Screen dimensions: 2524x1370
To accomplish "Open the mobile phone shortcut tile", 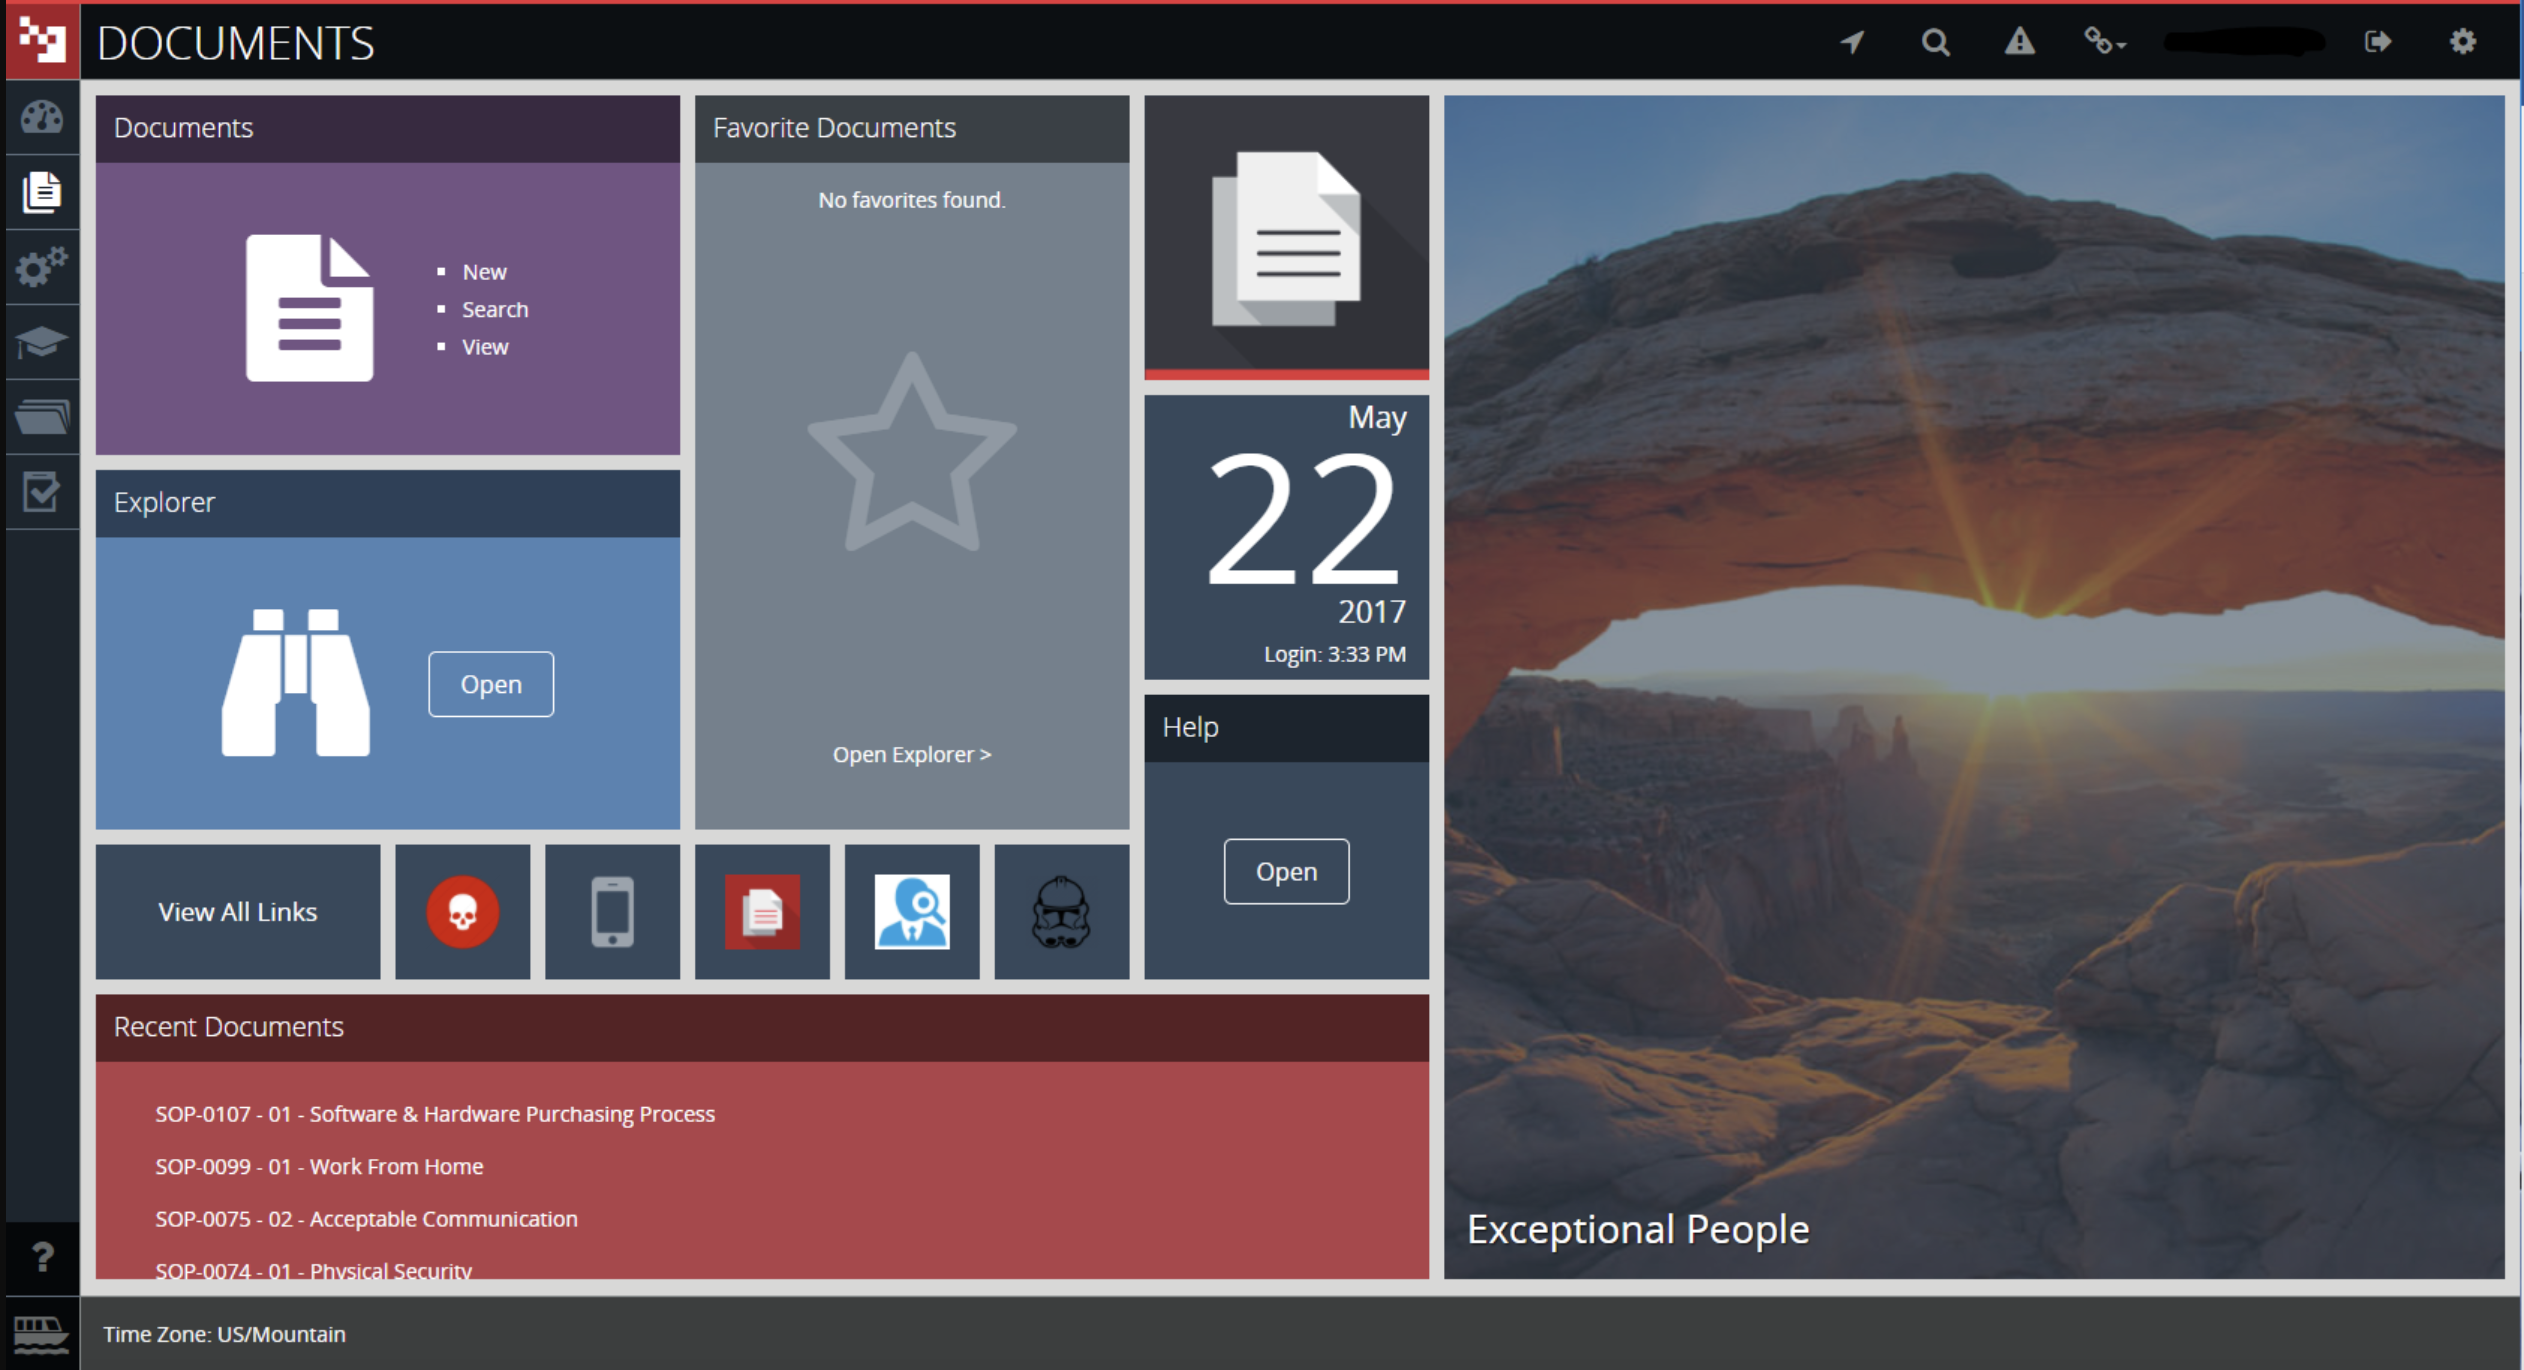I will coord(612,911).
